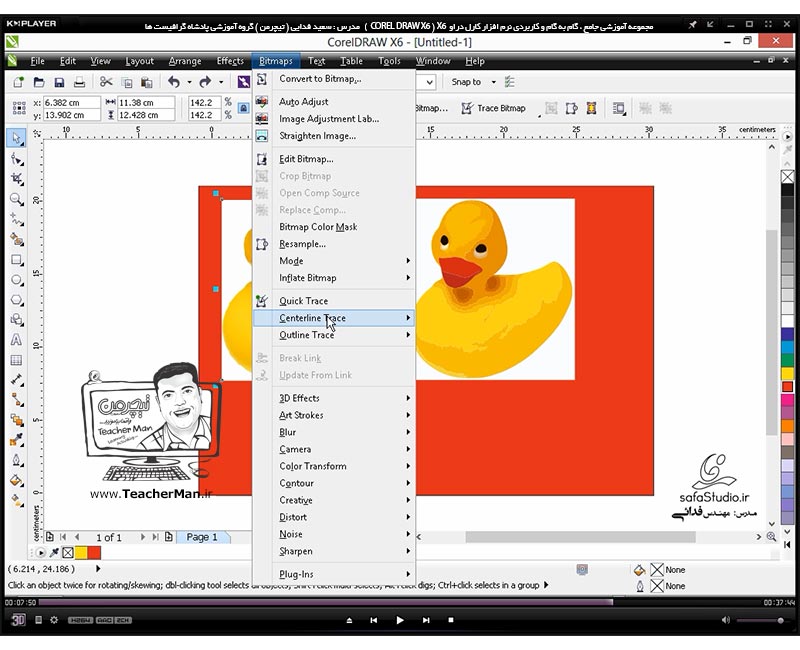800x650 pixels.
Task: Click the Resample icon in property bar
Action: 571,108
